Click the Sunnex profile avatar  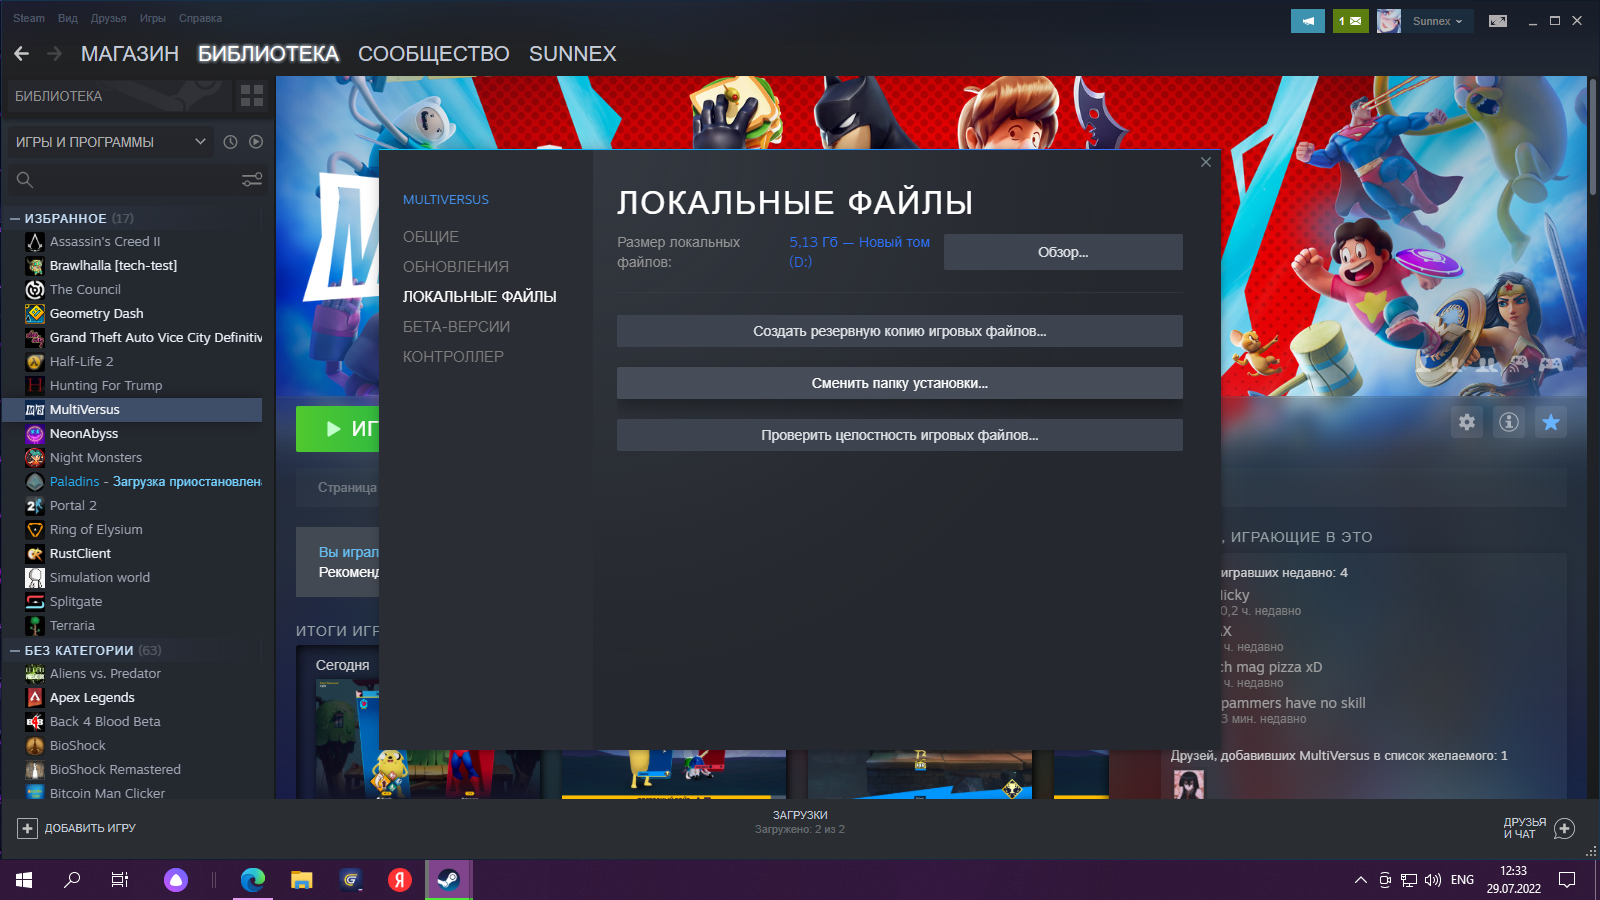coord(1389,21)
